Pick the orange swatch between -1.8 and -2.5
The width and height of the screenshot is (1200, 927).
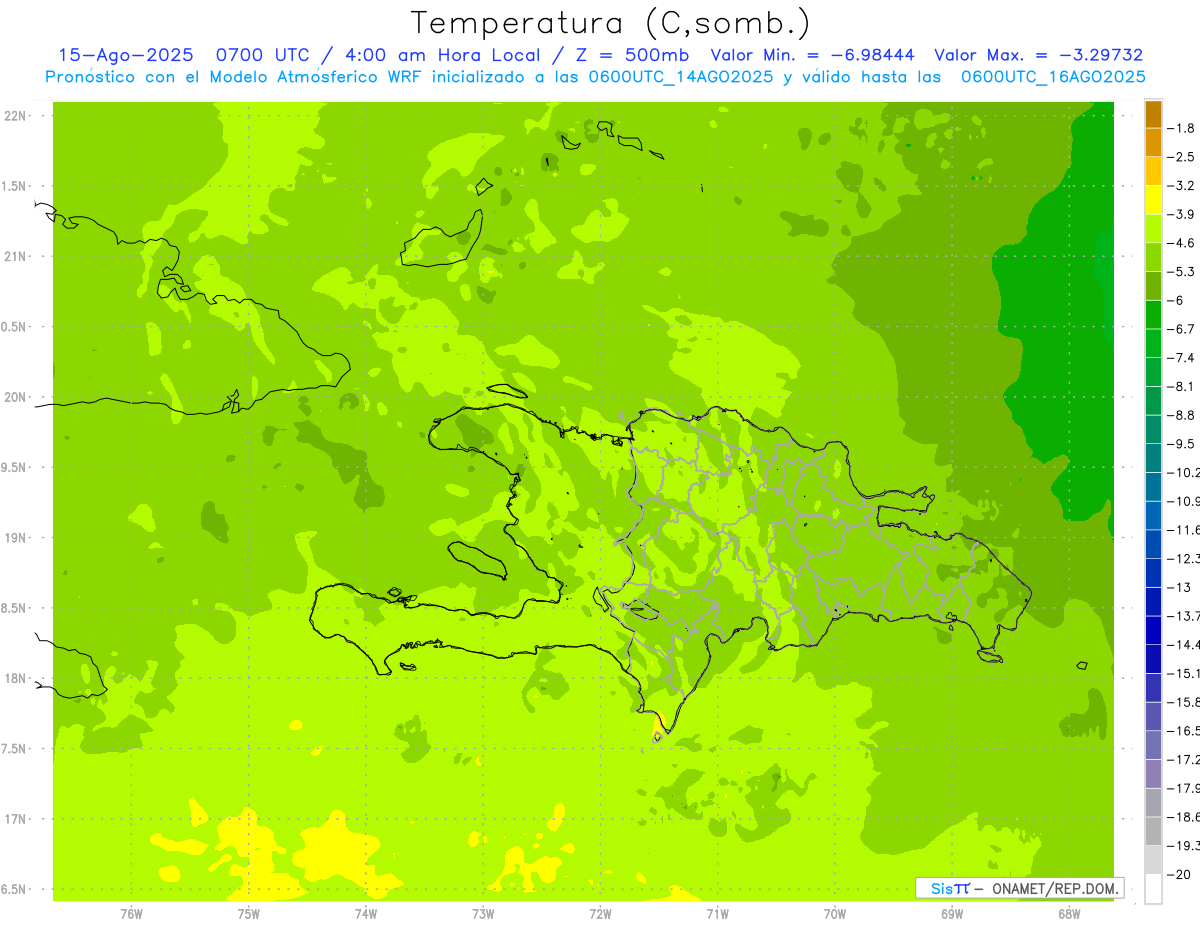click(1153, 142)
